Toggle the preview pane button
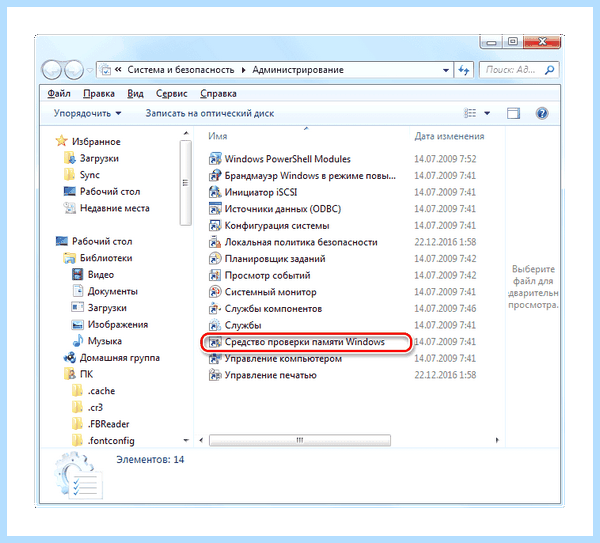 coord(513,113)
